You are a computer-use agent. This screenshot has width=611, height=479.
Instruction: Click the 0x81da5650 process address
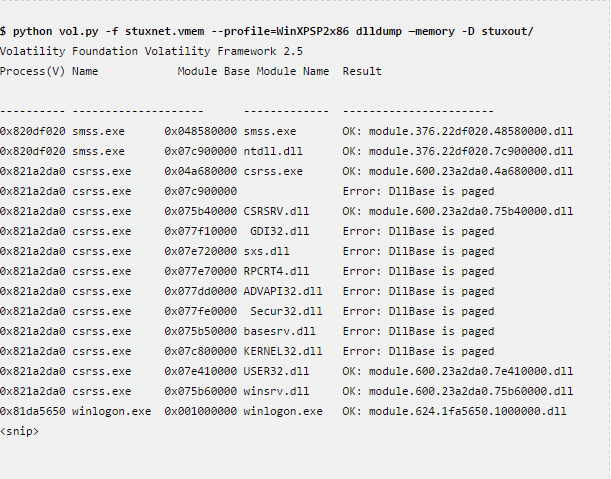point(33,411)
